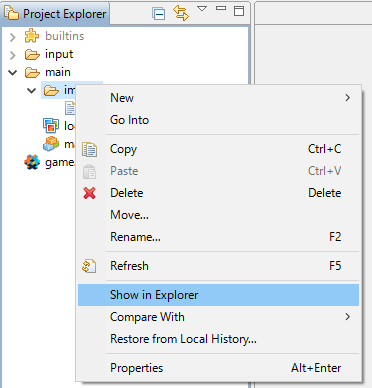This screenshot has height=388, width=372.
Task: Click the Copy pages icon
Action: pos(89,149)
